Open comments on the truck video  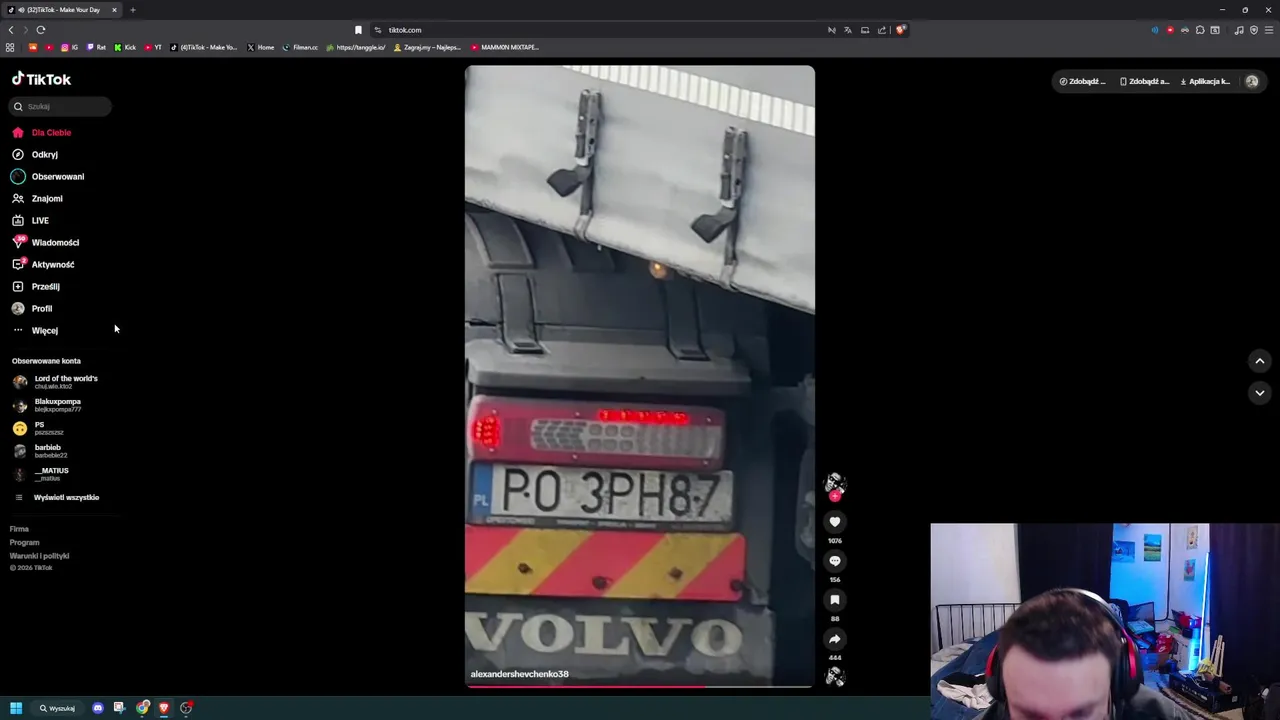[x=835, y=561]
